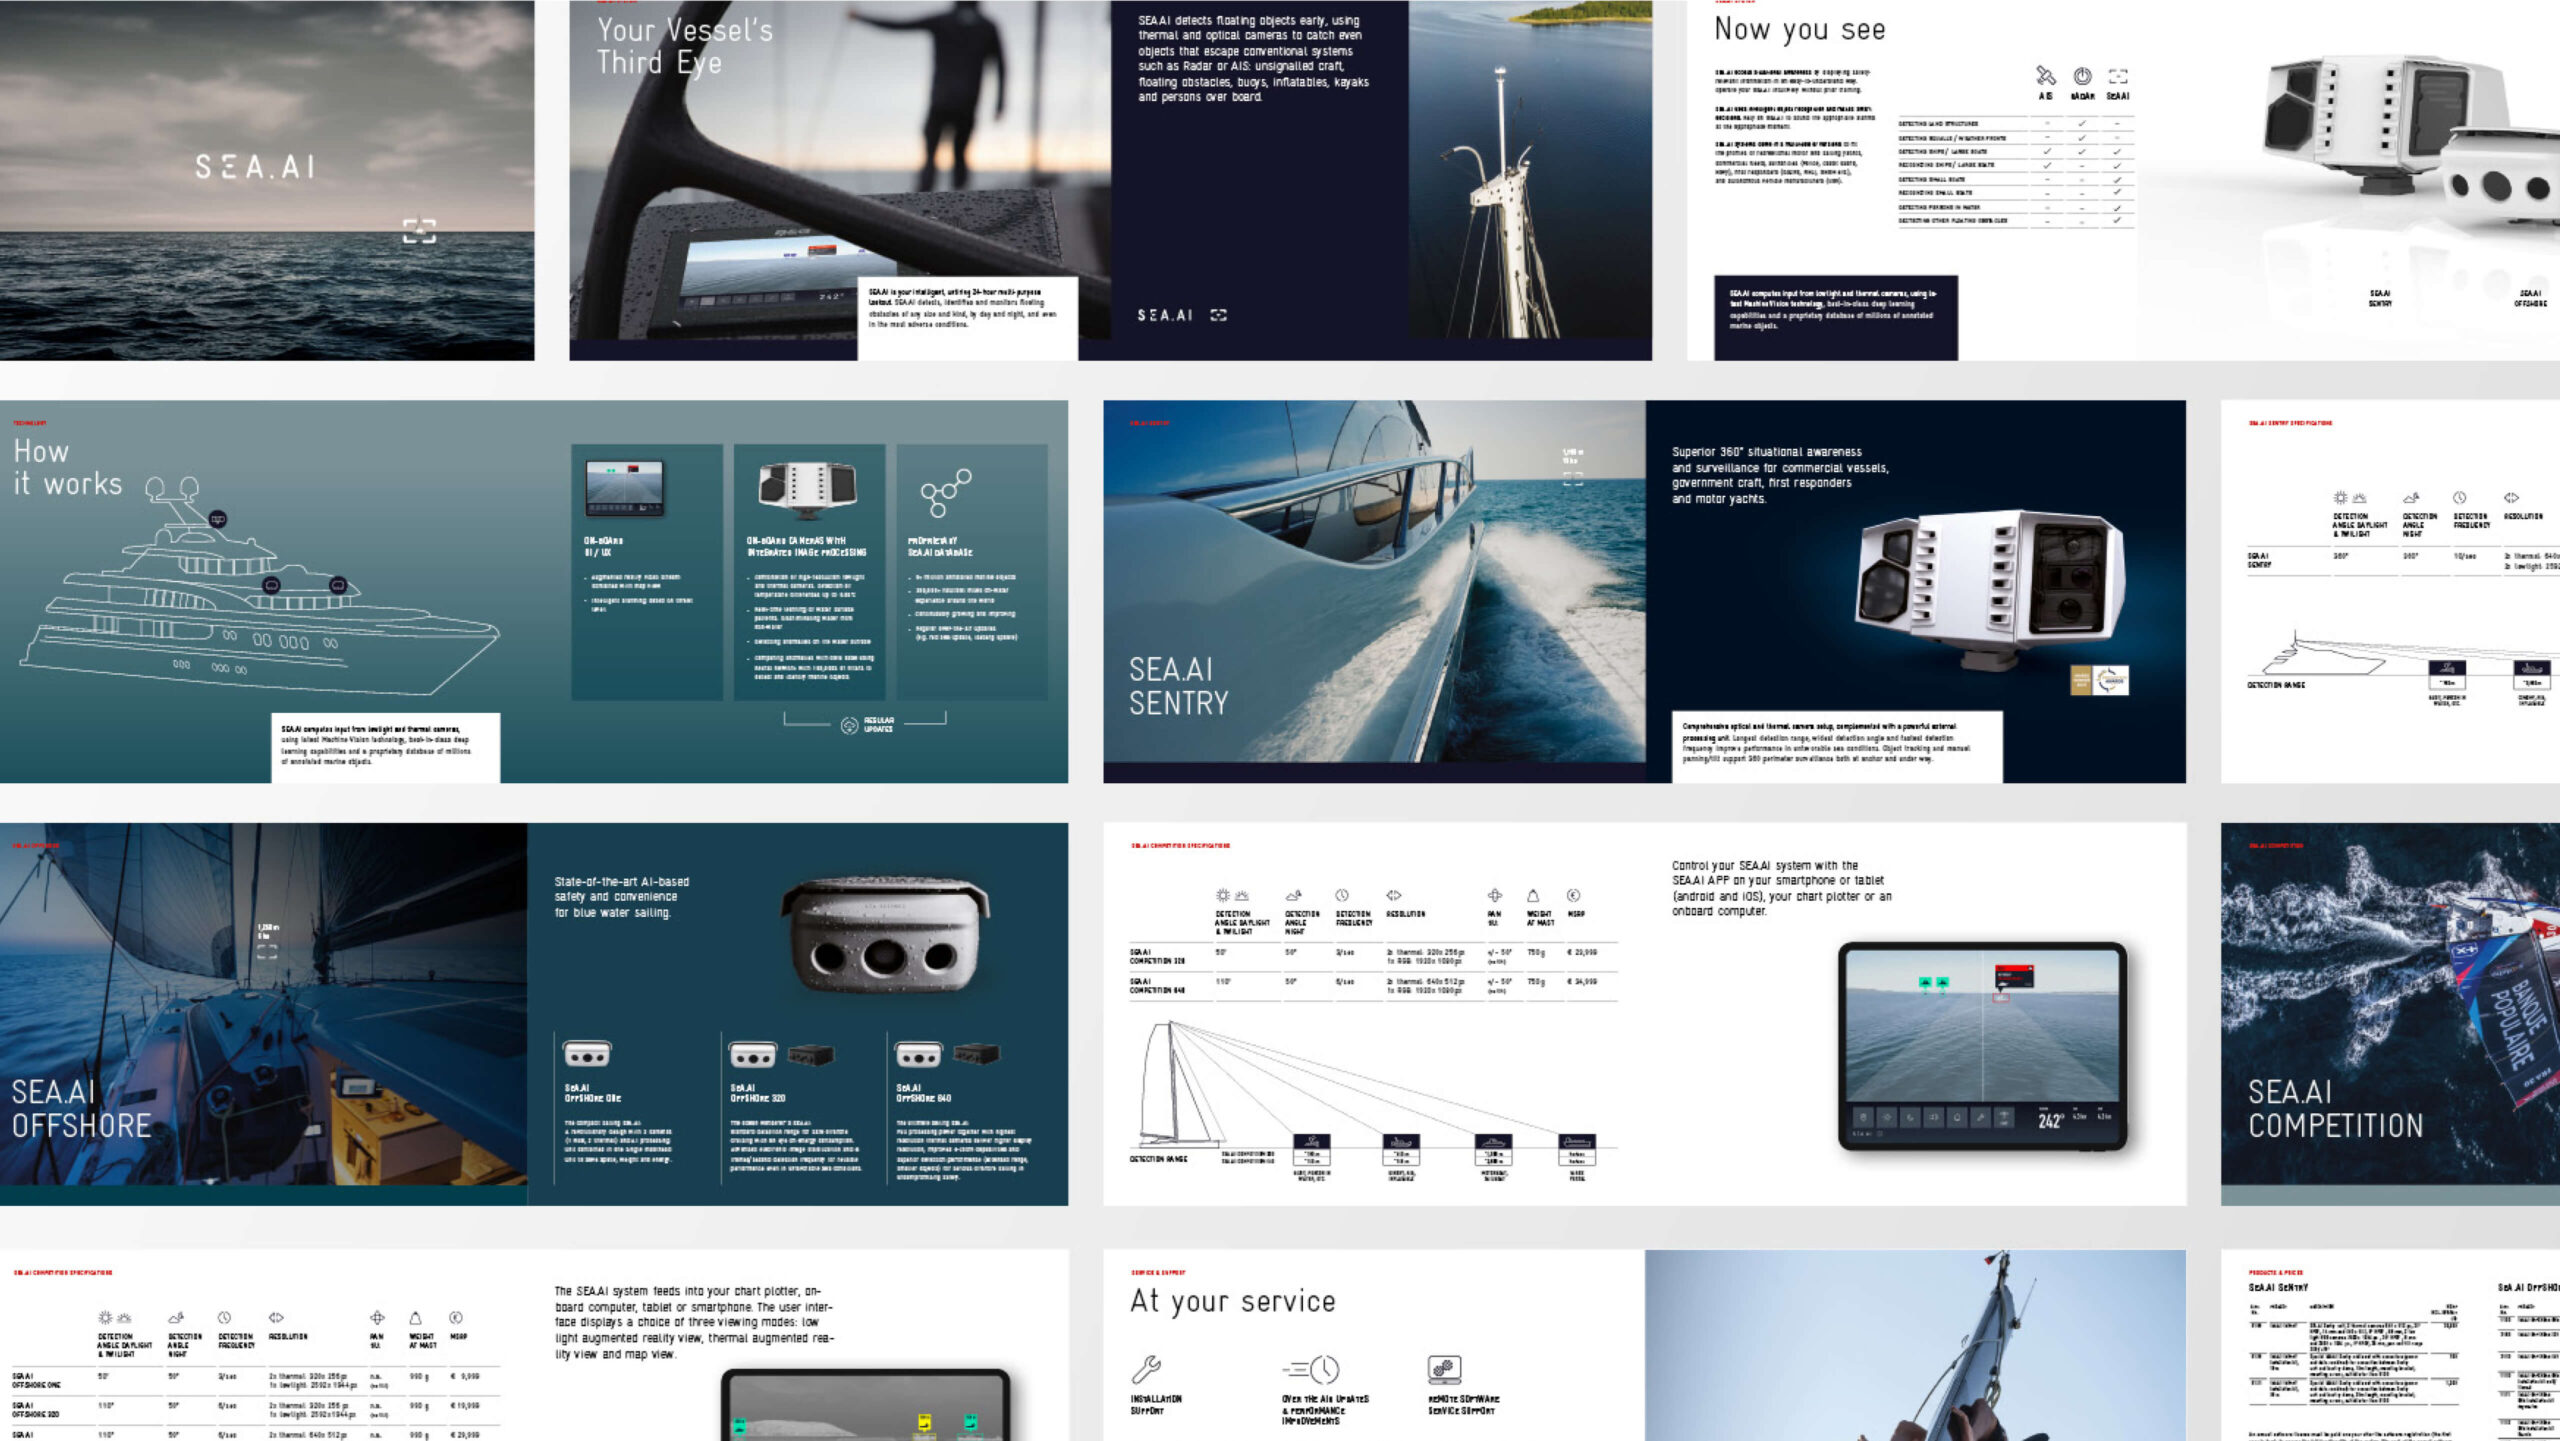Image resolution: width=2560 pixels, height=1441 pixels.
Task: Click the 'Superior 360° situational awareness' paragraph
Action: point(1780,475)
